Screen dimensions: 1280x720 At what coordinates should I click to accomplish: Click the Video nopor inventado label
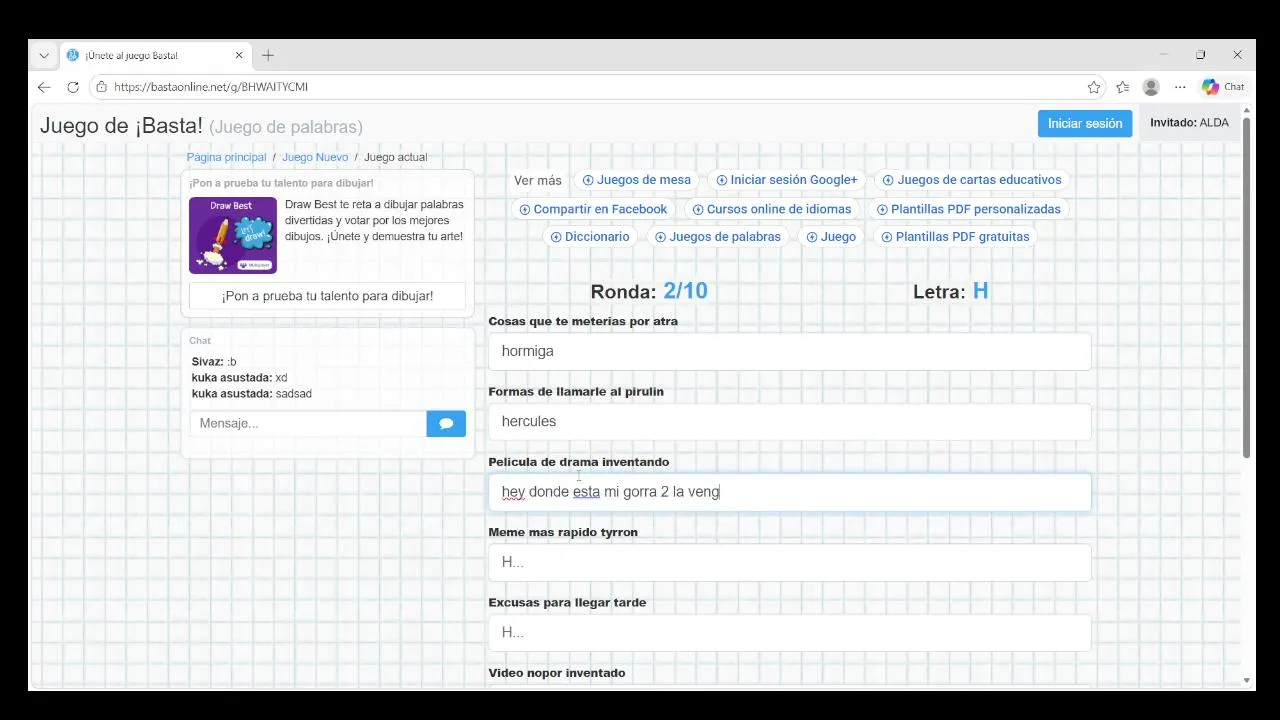tap(557, 673)
